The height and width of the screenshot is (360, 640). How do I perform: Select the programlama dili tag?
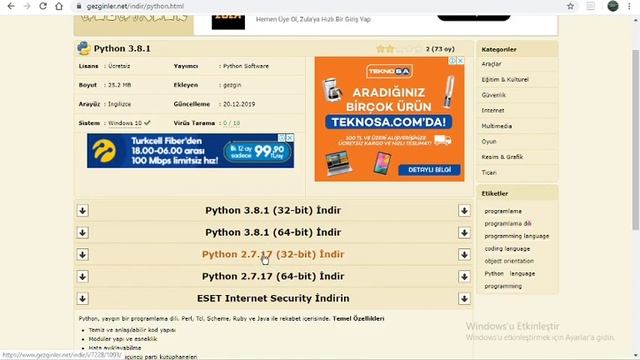[508, 224]
